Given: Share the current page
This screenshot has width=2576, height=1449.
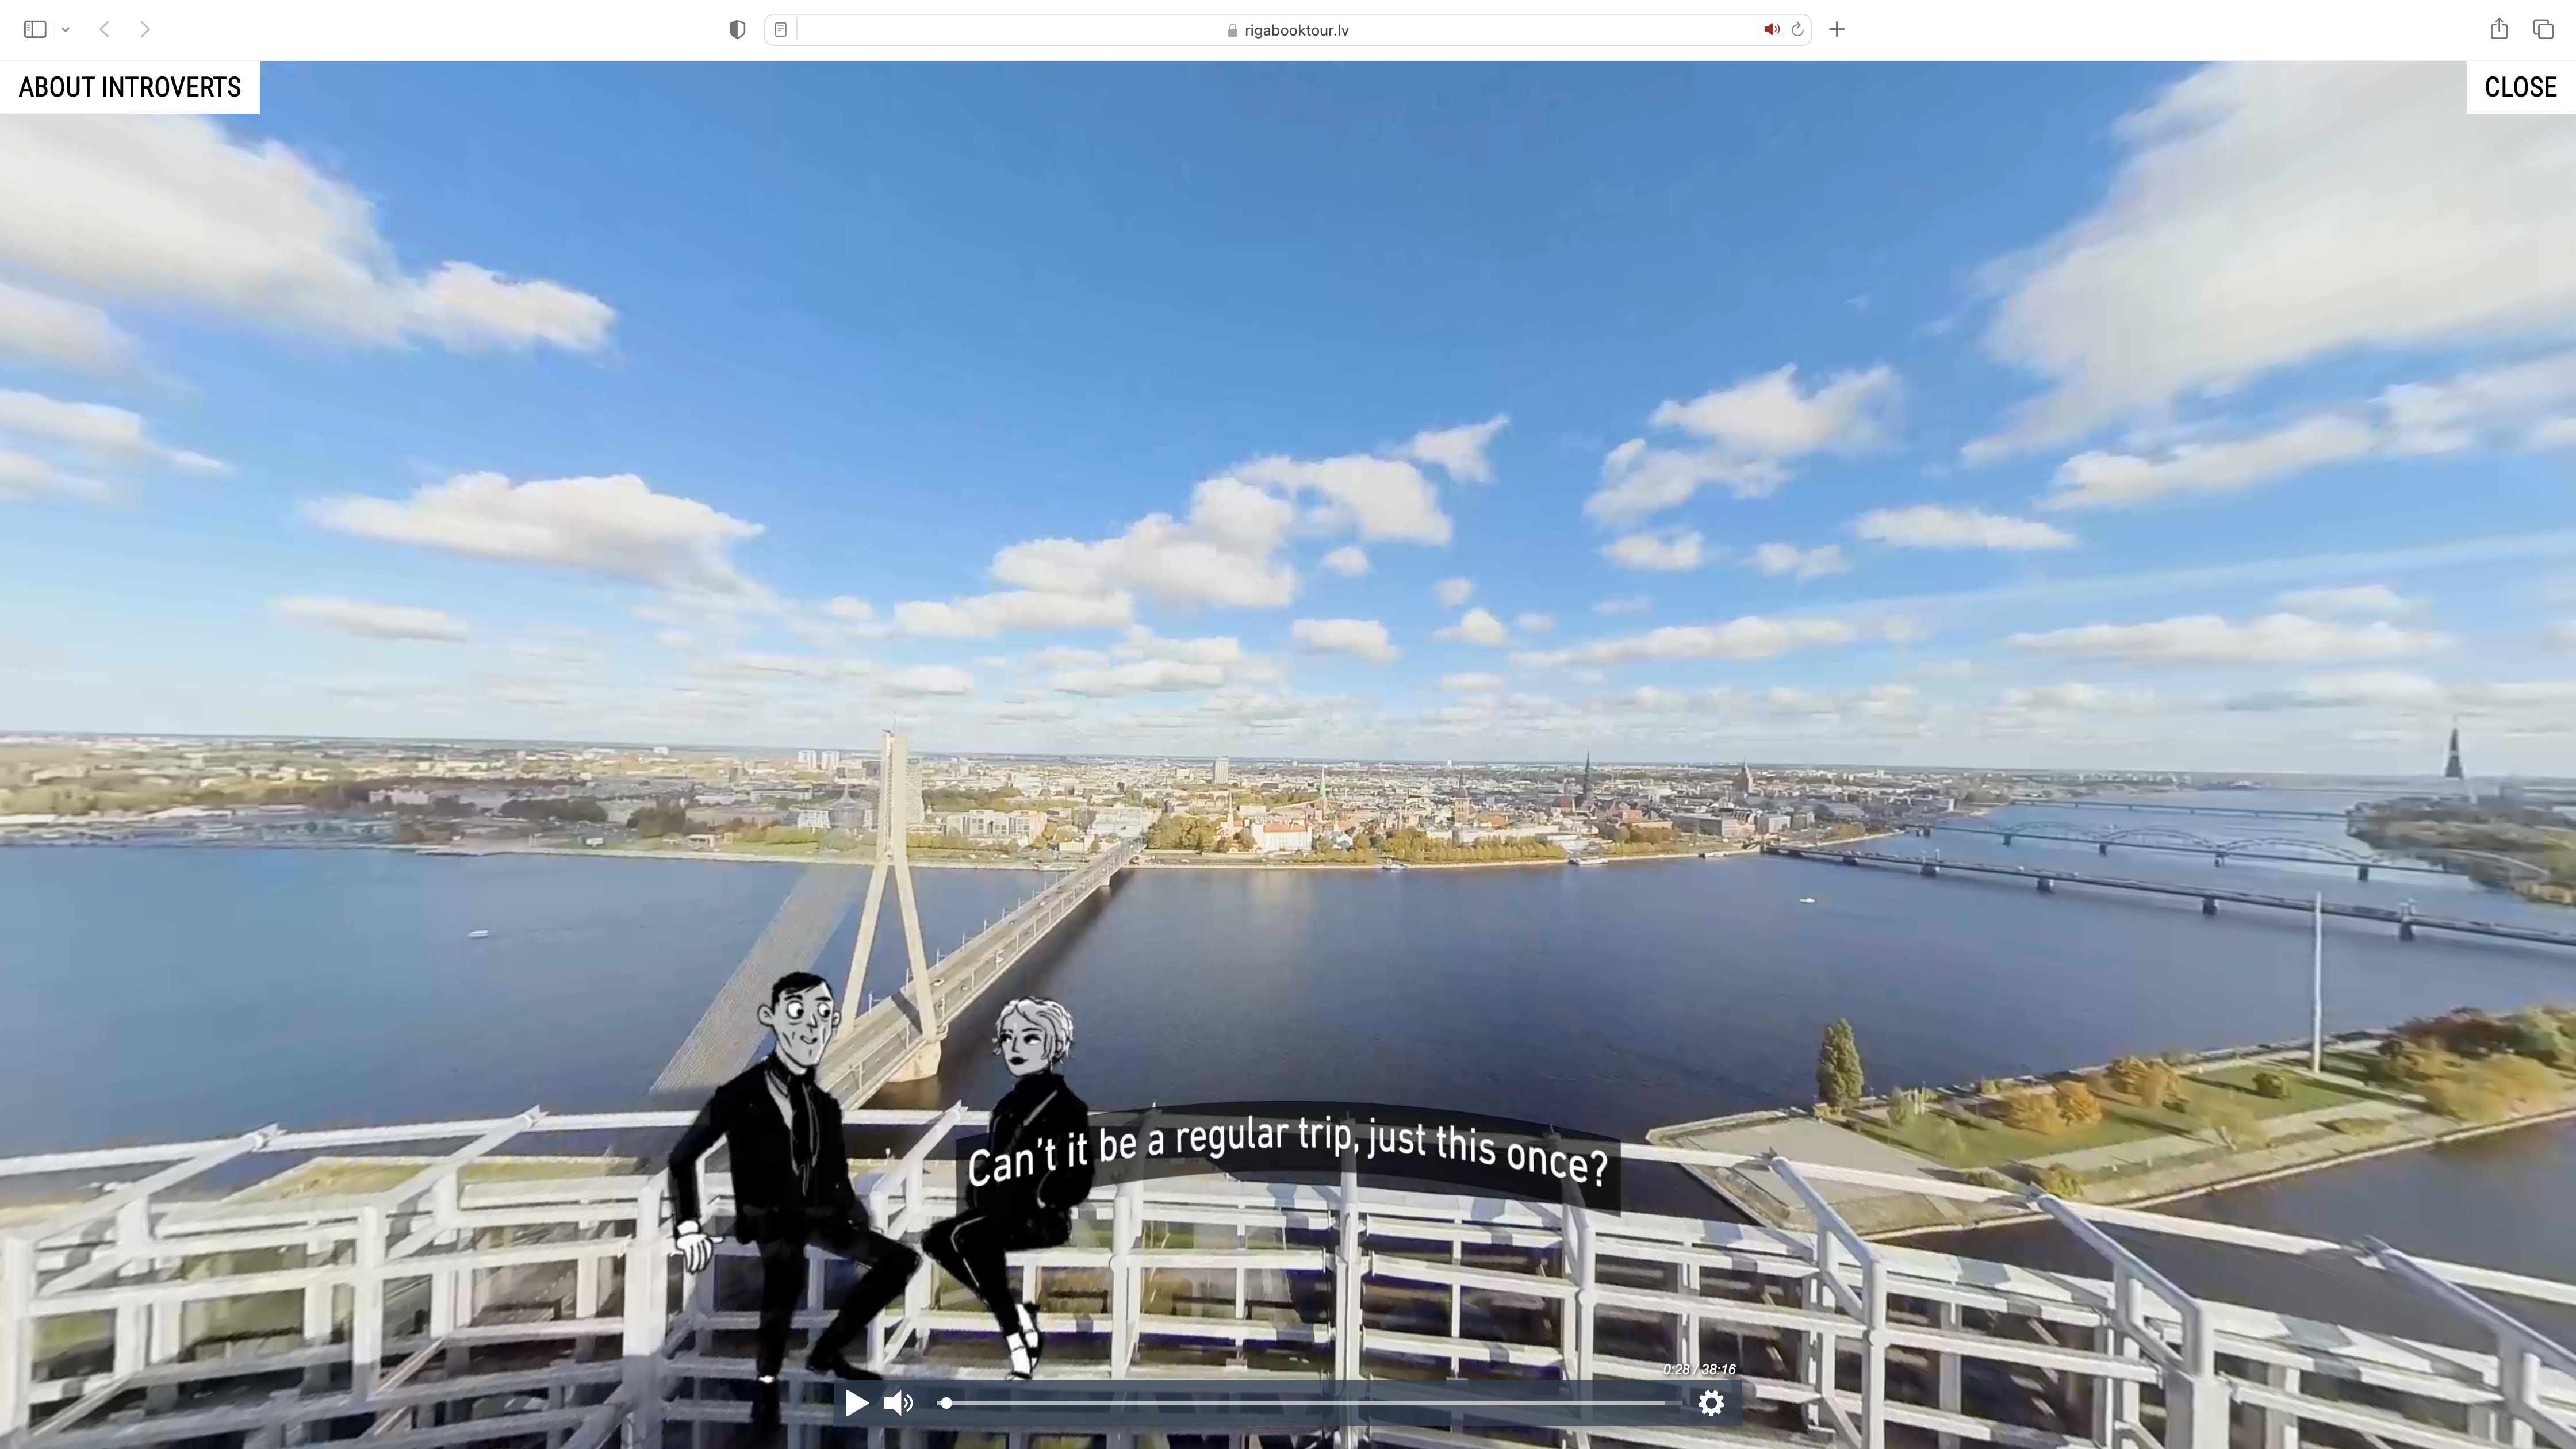Looking at the screenshot, I should tap(2499, 29).
